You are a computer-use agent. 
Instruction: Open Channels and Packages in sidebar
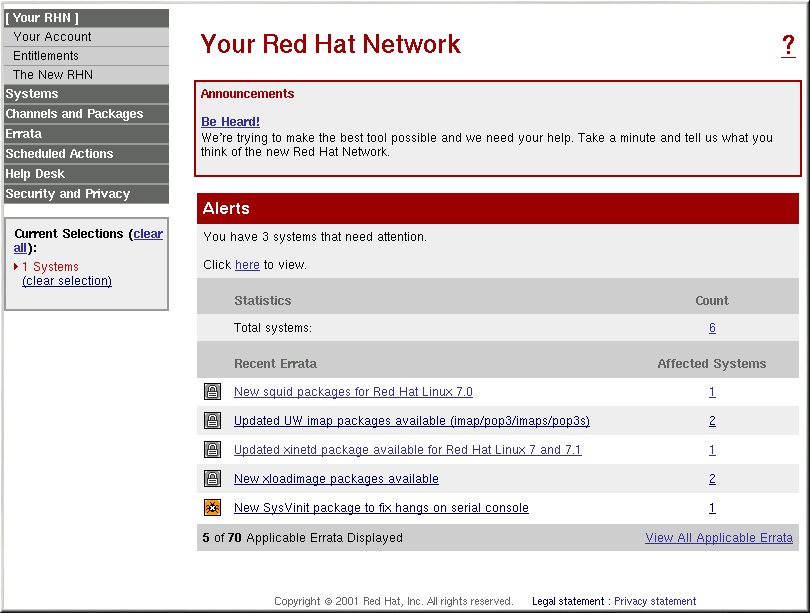[x=74, y=114]
